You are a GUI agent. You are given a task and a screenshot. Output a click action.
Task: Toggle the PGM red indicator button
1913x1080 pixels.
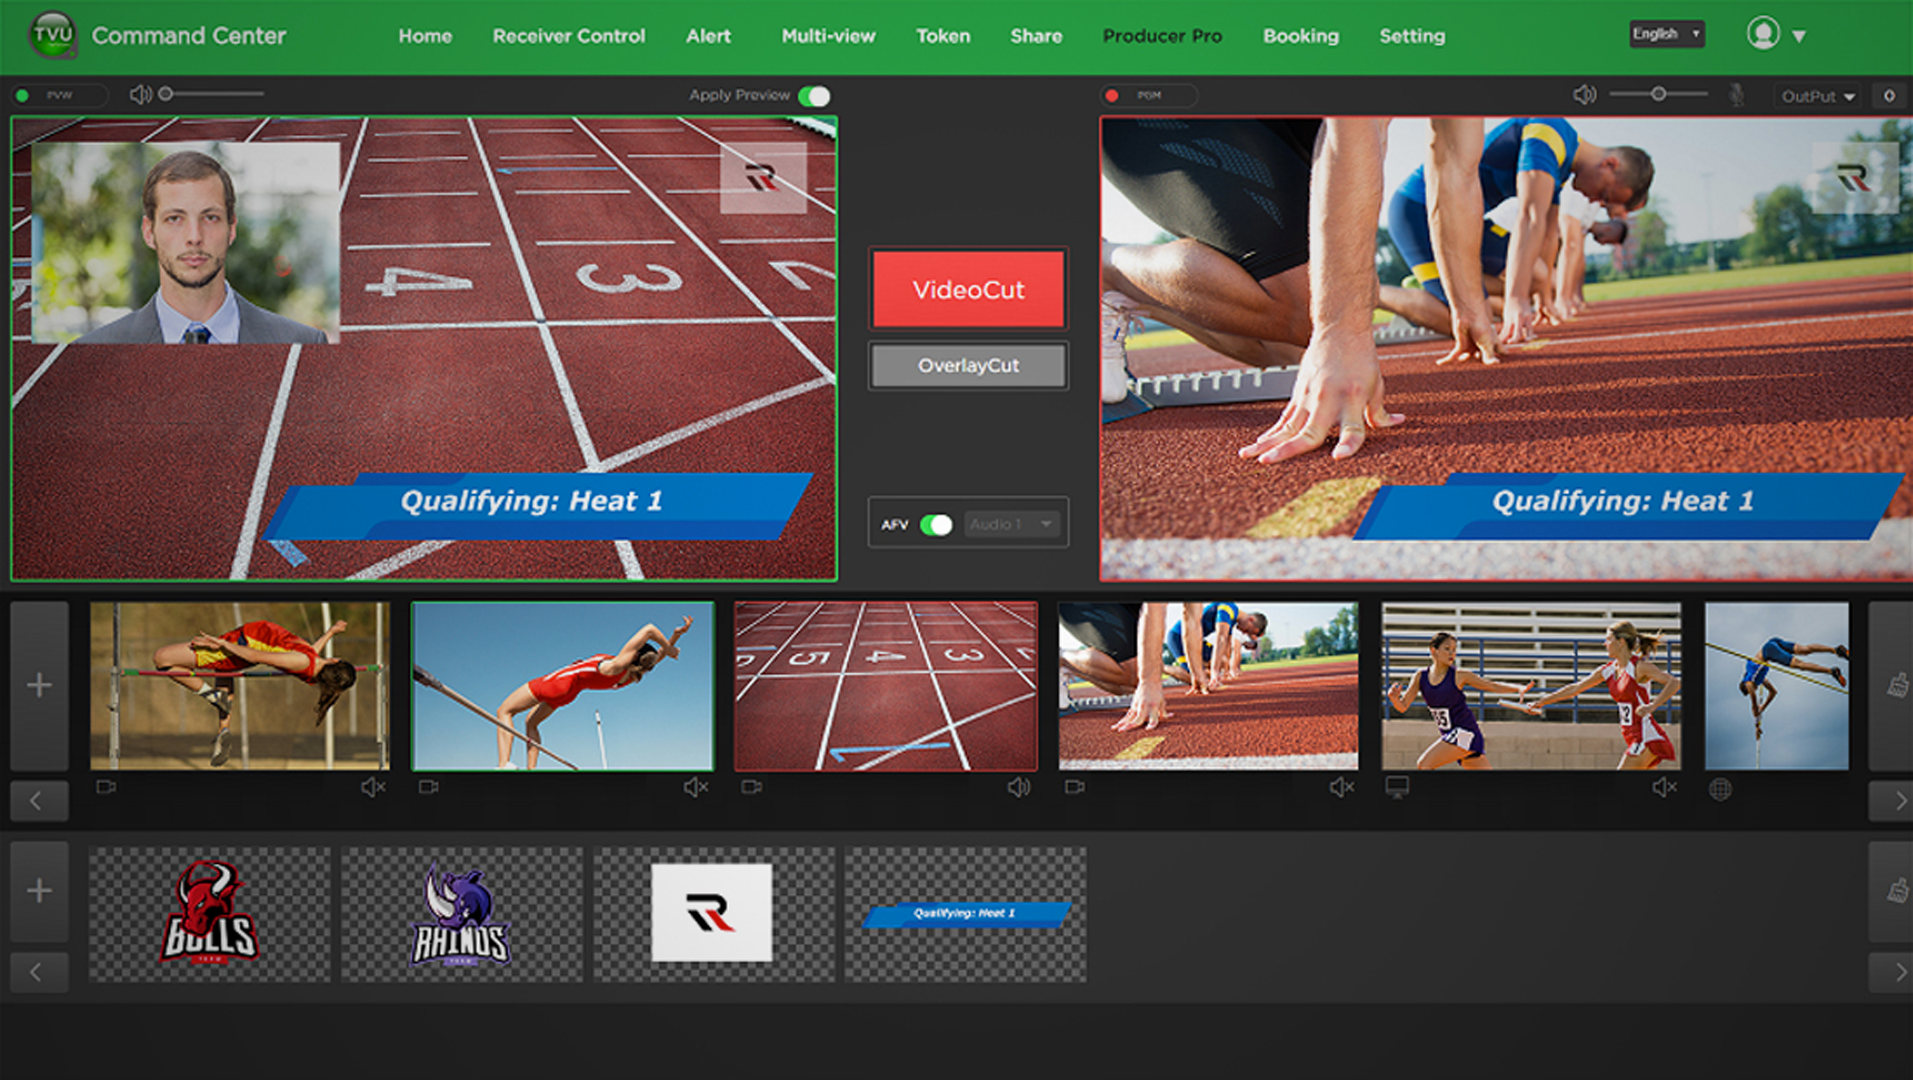click(1112, 96)
